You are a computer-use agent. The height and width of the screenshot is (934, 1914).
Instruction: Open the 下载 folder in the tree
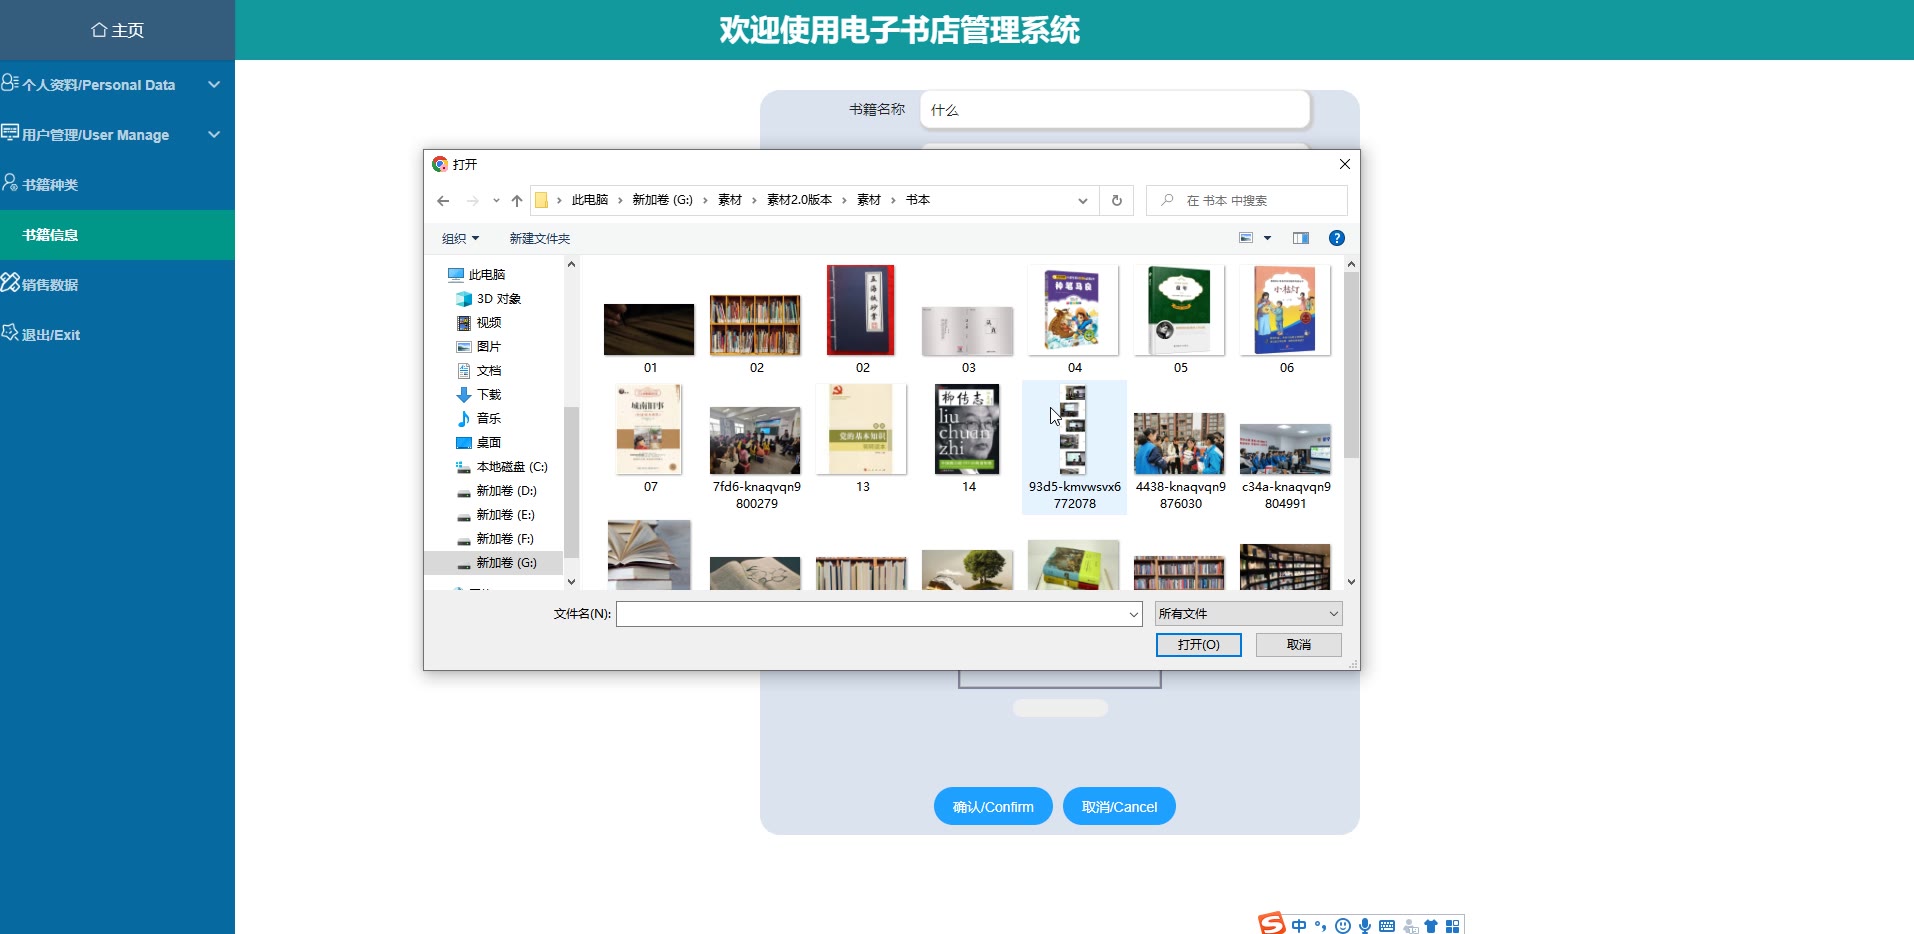coord(489,395)
